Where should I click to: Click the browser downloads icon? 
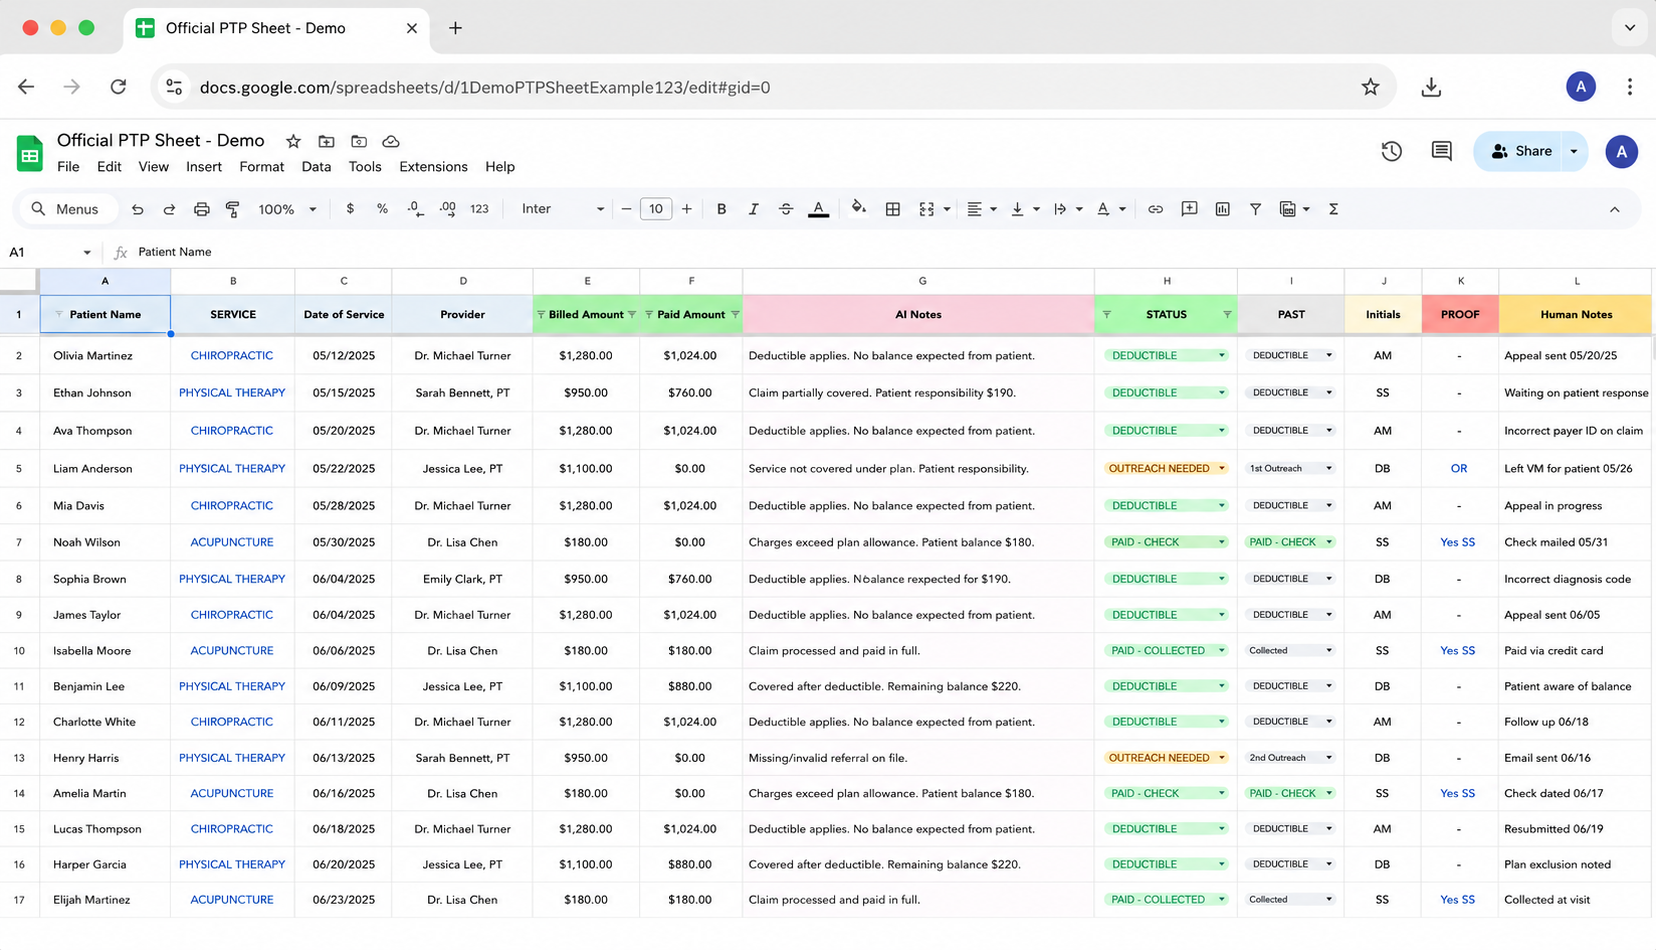(x=1431, y=87)
